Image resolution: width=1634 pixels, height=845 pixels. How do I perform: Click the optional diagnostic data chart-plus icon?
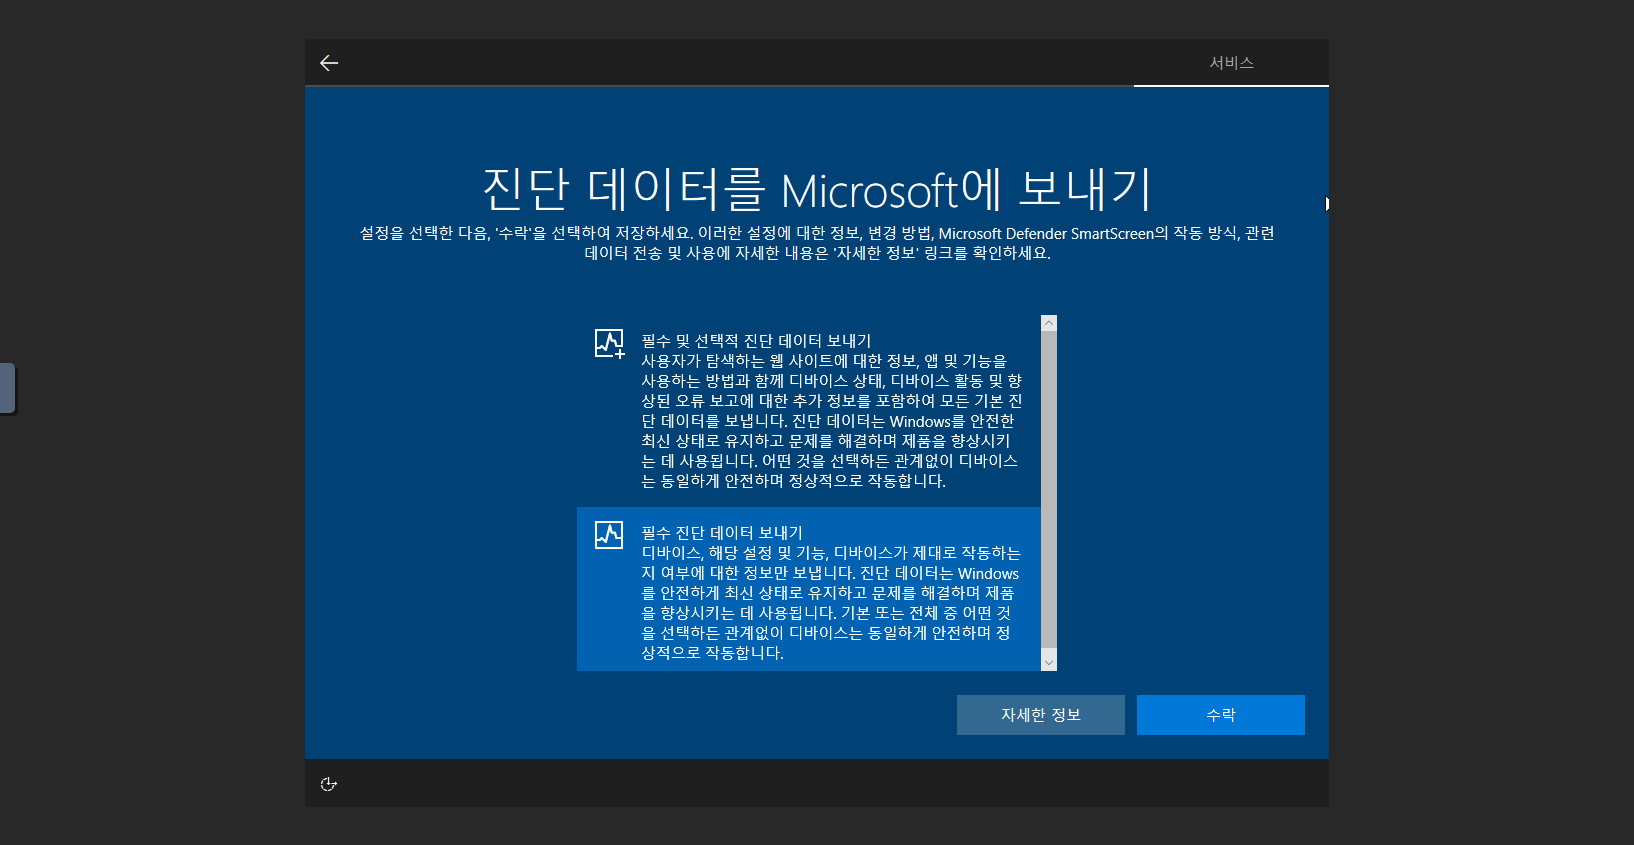tap(609, 344)
